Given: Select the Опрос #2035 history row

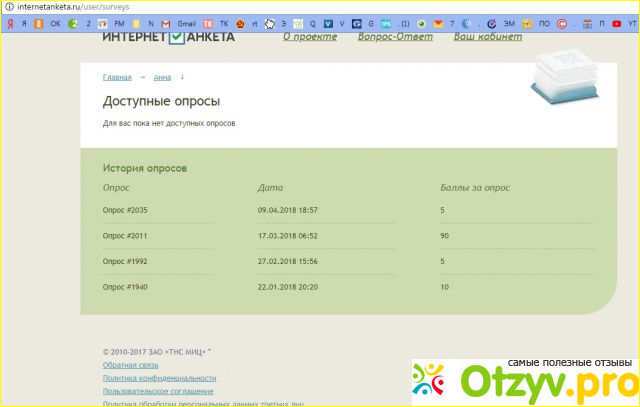Looking at the screenshot, I should (125, 210).
